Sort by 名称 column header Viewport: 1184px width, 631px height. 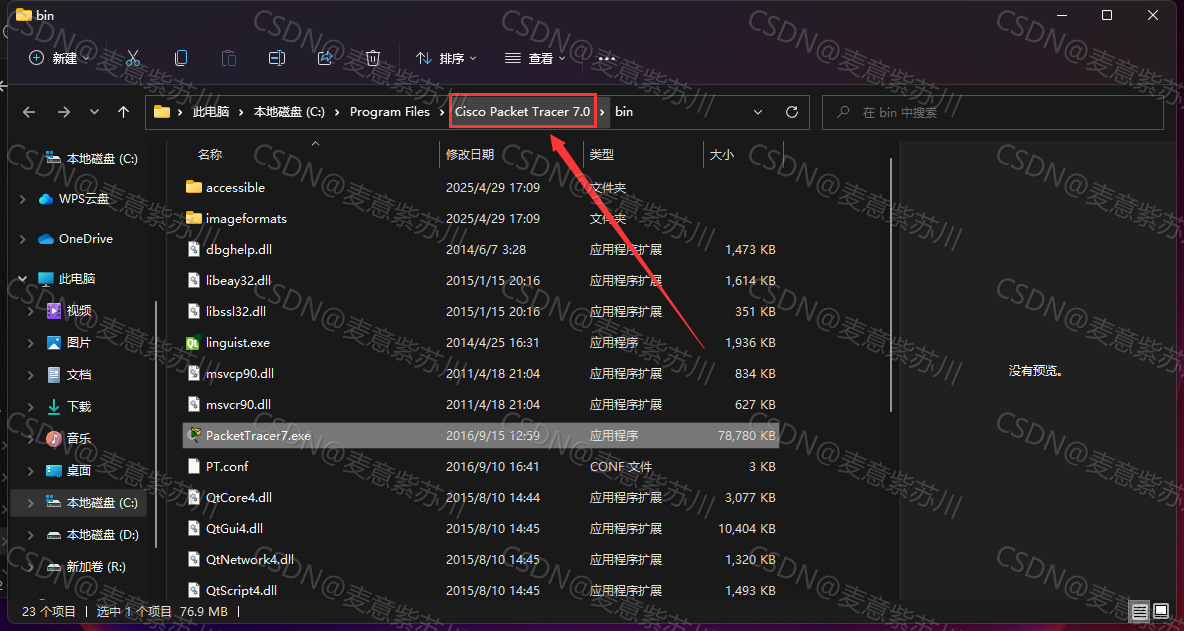[x=210, y=154]
